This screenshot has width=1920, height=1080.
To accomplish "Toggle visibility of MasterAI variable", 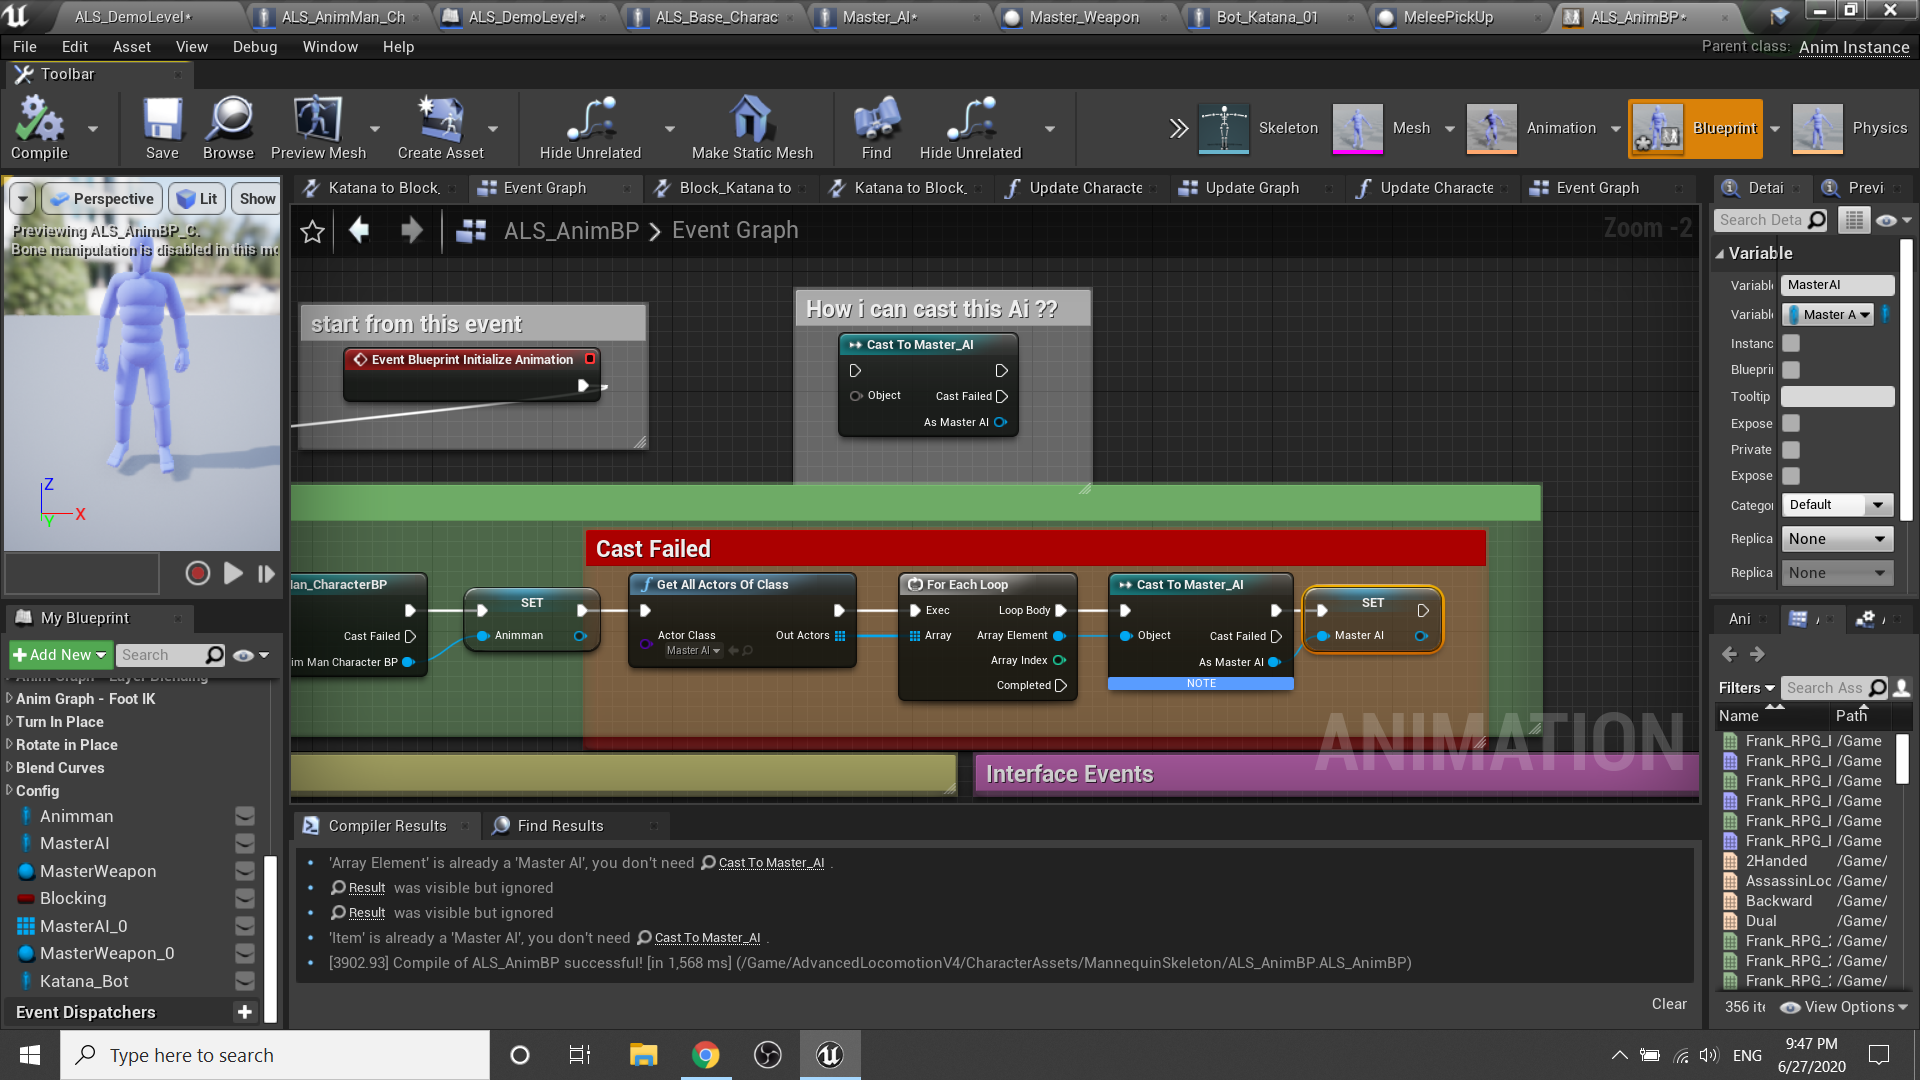I will click(244, 844).
